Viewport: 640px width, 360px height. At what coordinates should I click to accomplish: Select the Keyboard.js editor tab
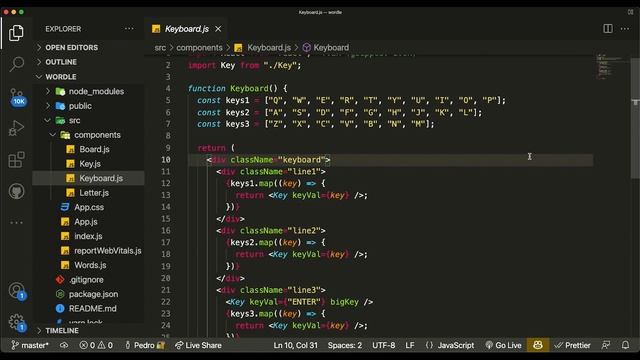186,29
